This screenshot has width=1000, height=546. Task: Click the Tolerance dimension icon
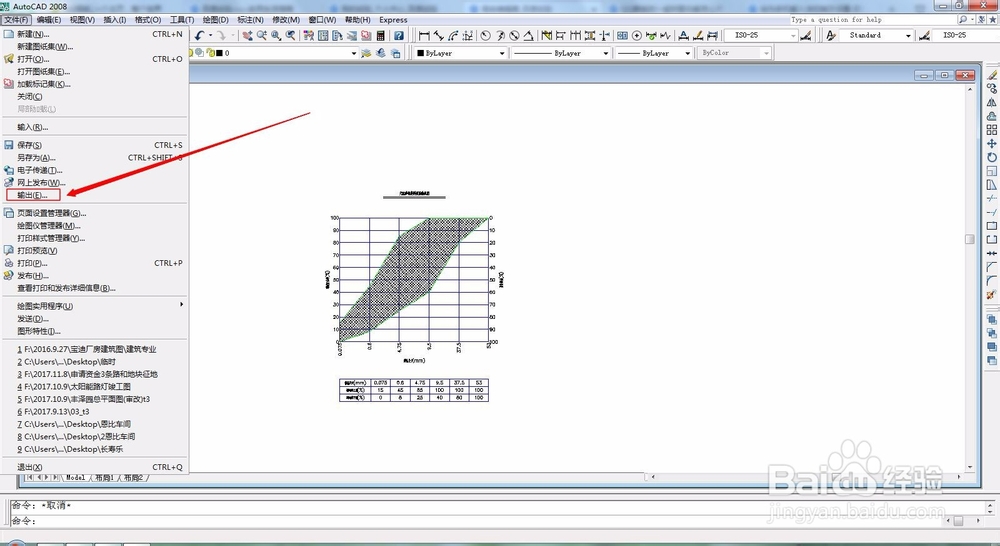pyautogui.click(x=622, y=36)
